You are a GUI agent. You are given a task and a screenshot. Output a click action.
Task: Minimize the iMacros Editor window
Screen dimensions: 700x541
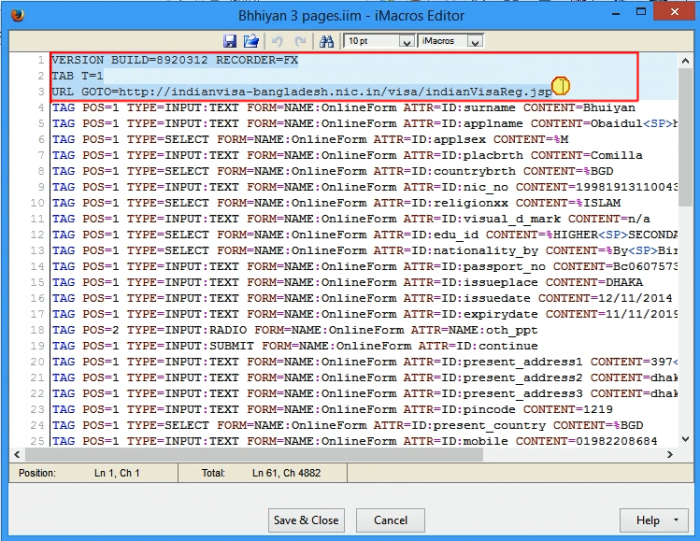[616, 13]
